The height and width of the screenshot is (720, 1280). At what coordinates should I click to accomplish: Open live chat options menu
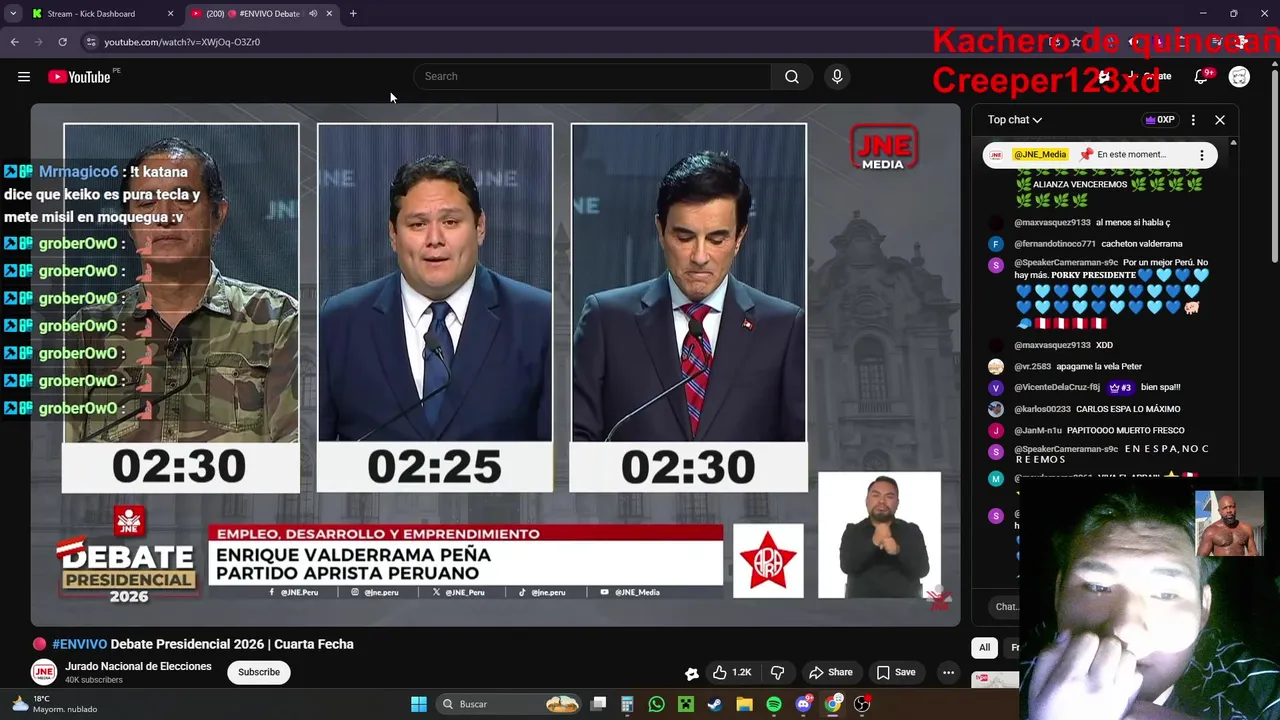tap(1193, 120)
